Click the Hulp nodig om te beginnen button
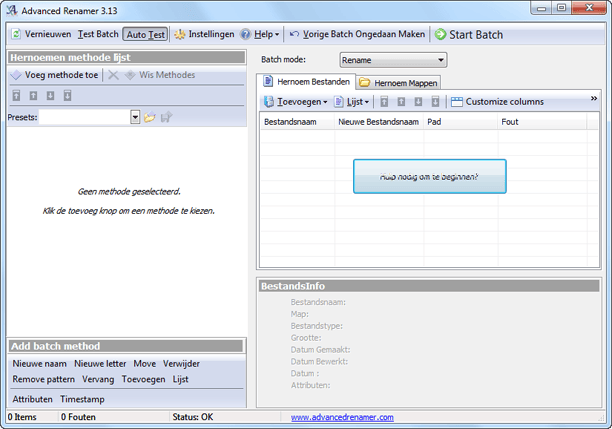 [x=430, y=176]
